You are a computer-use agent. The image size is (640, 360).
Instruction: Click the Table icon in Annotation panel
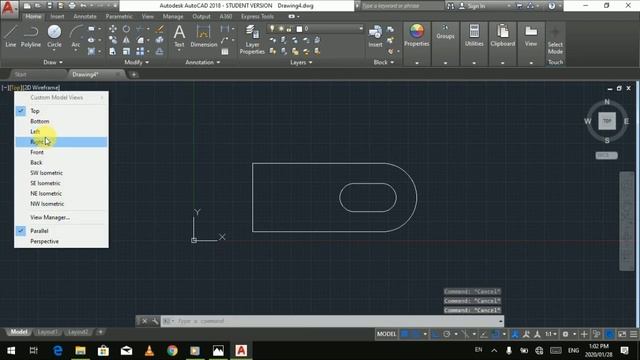click(225, 51)
